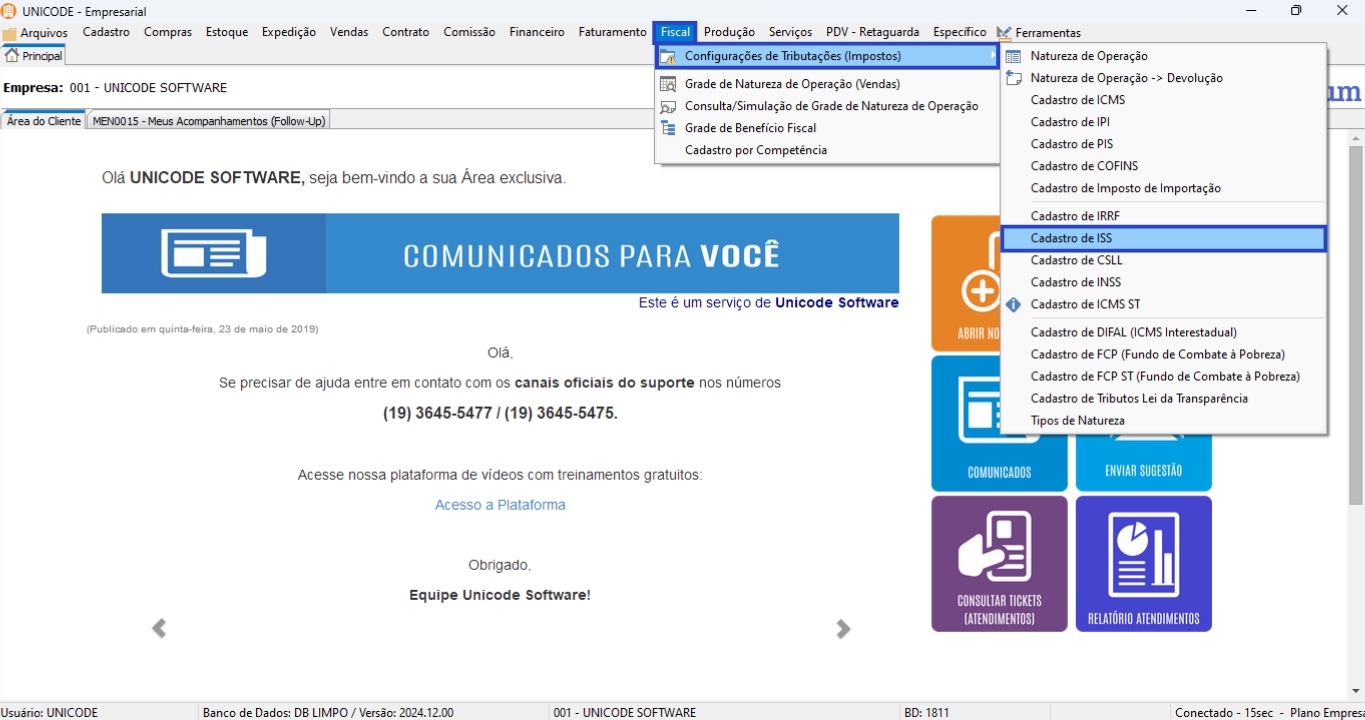1365x720 pixels.
Task: Follow the Acesso a Plataforma link
Action: click(500, 505)
